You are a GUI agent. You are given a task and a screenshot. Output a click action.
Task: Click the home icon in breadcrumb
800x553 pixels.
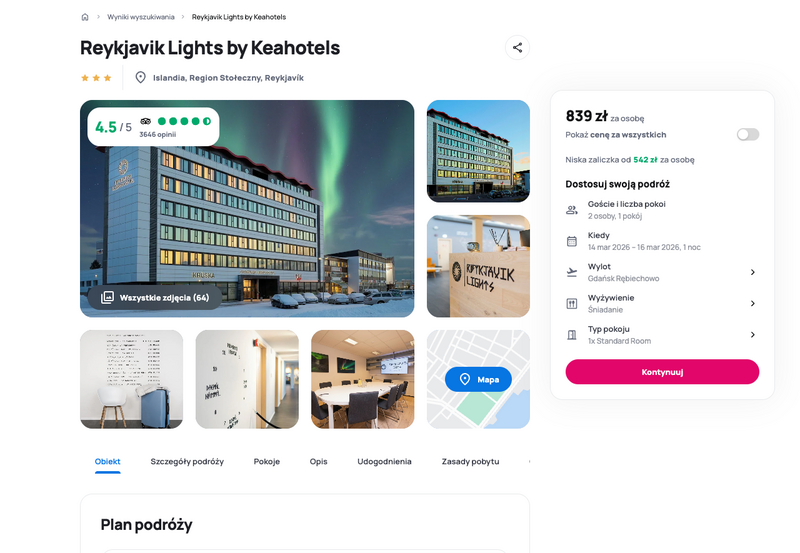(x=85, y=17)
